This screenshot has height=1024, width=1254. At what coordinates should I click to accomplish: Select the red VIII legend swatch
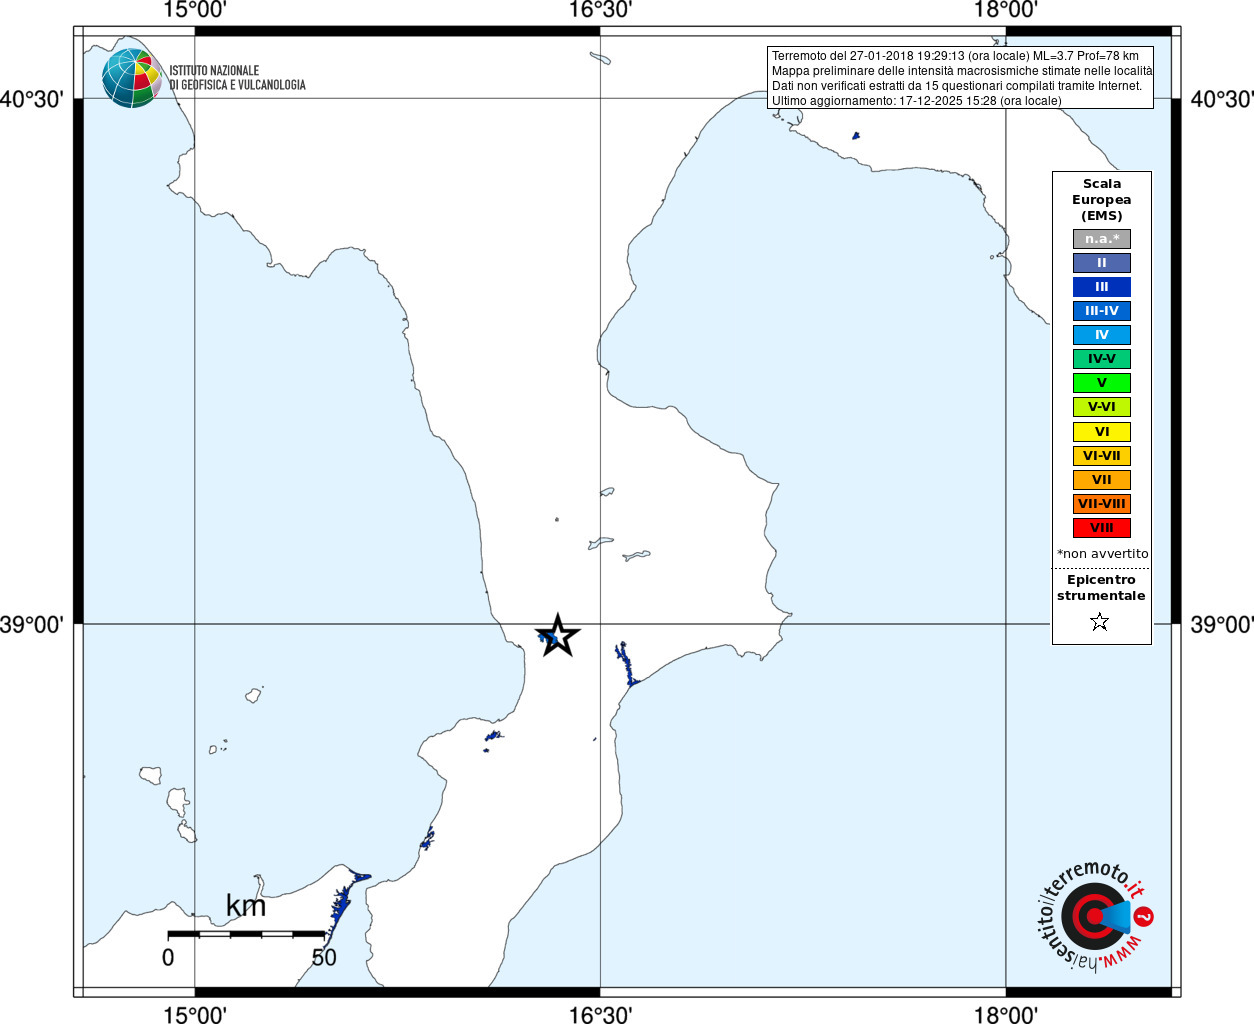point(1102,528)
